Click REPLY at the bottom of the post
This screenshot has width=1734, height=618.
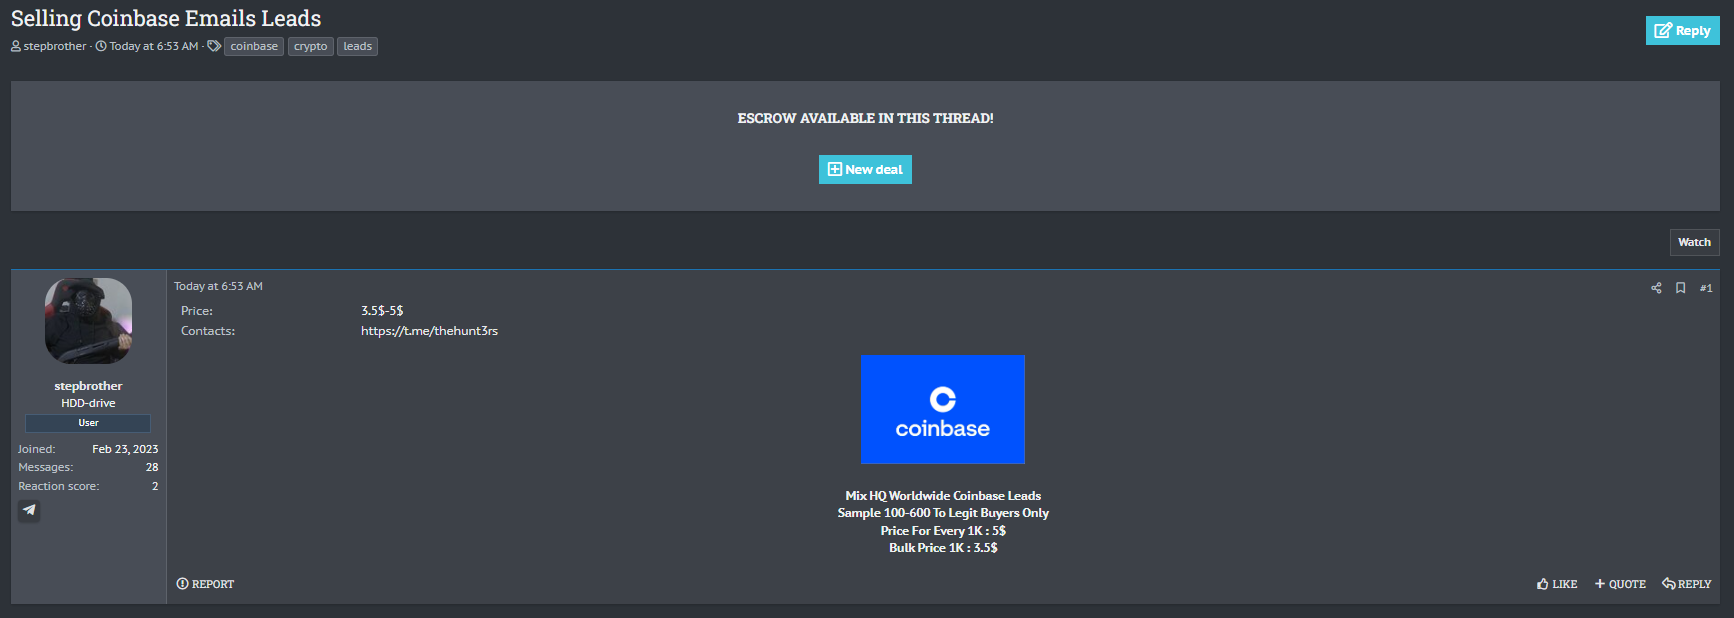[1687, 584]
